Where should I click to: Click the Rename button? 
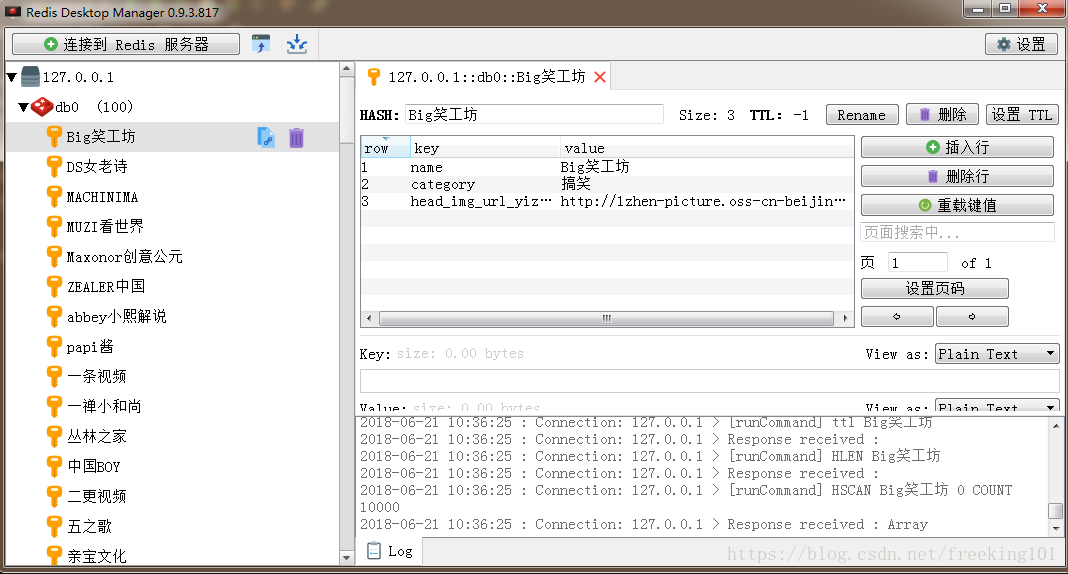coord(862,115)
